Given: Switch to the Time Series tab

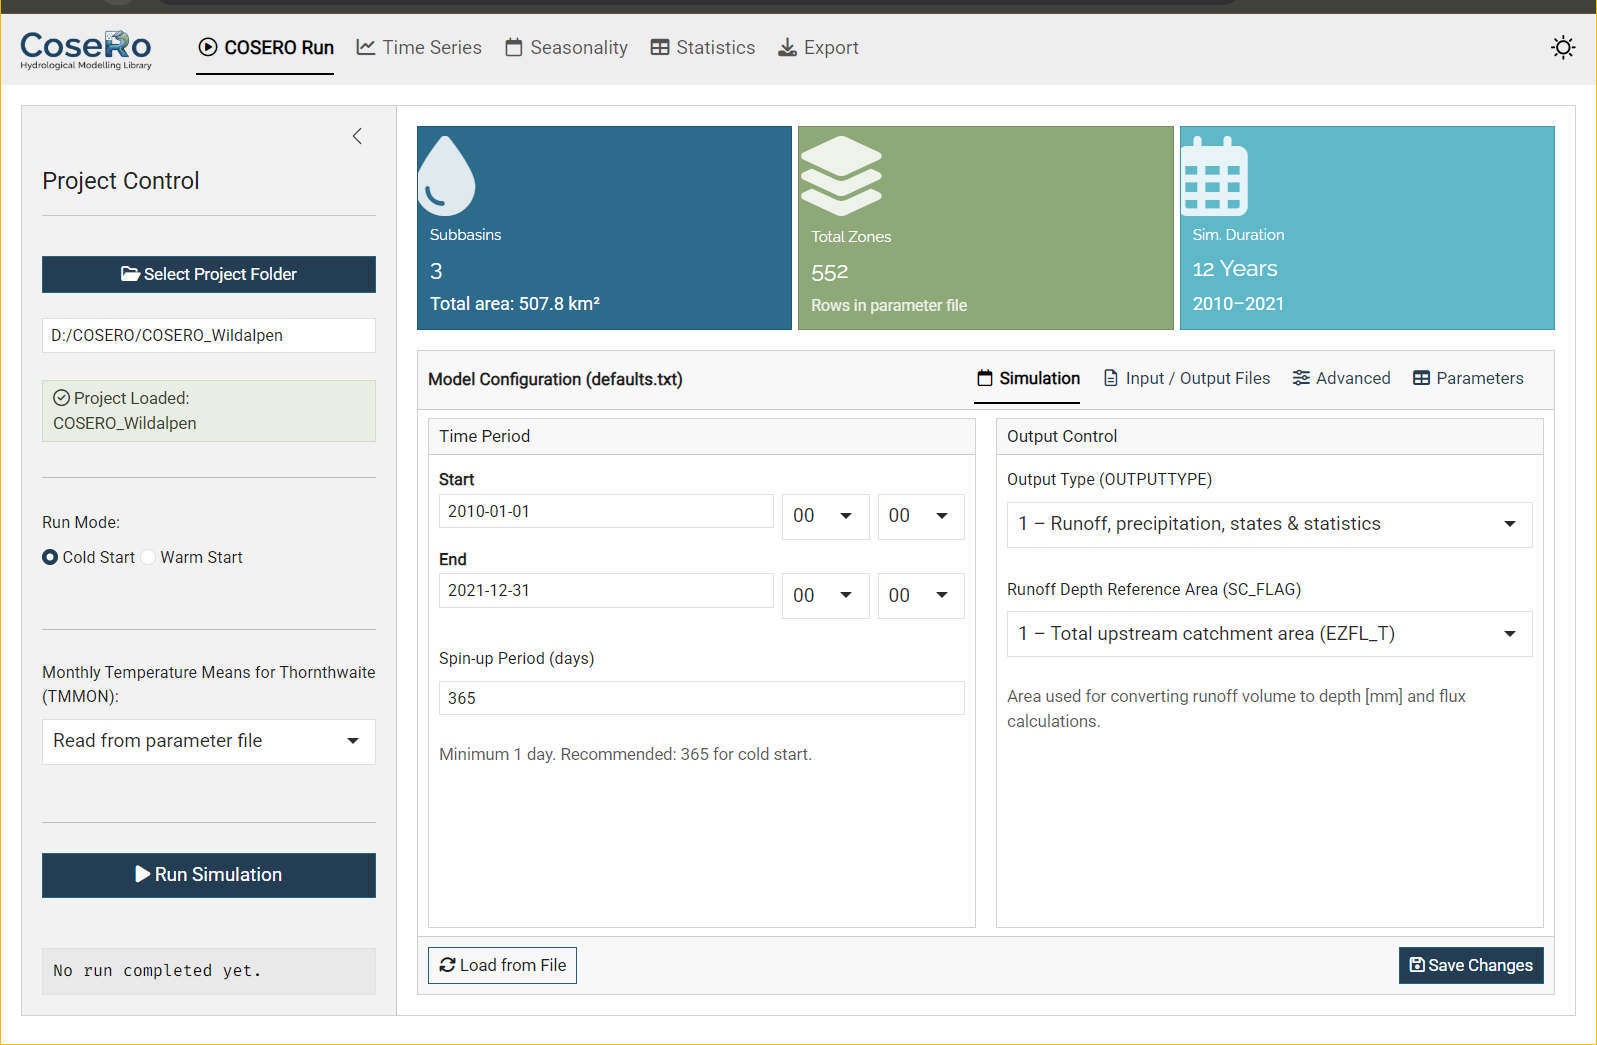Looking at the screenshot, I should click(419, 48).
